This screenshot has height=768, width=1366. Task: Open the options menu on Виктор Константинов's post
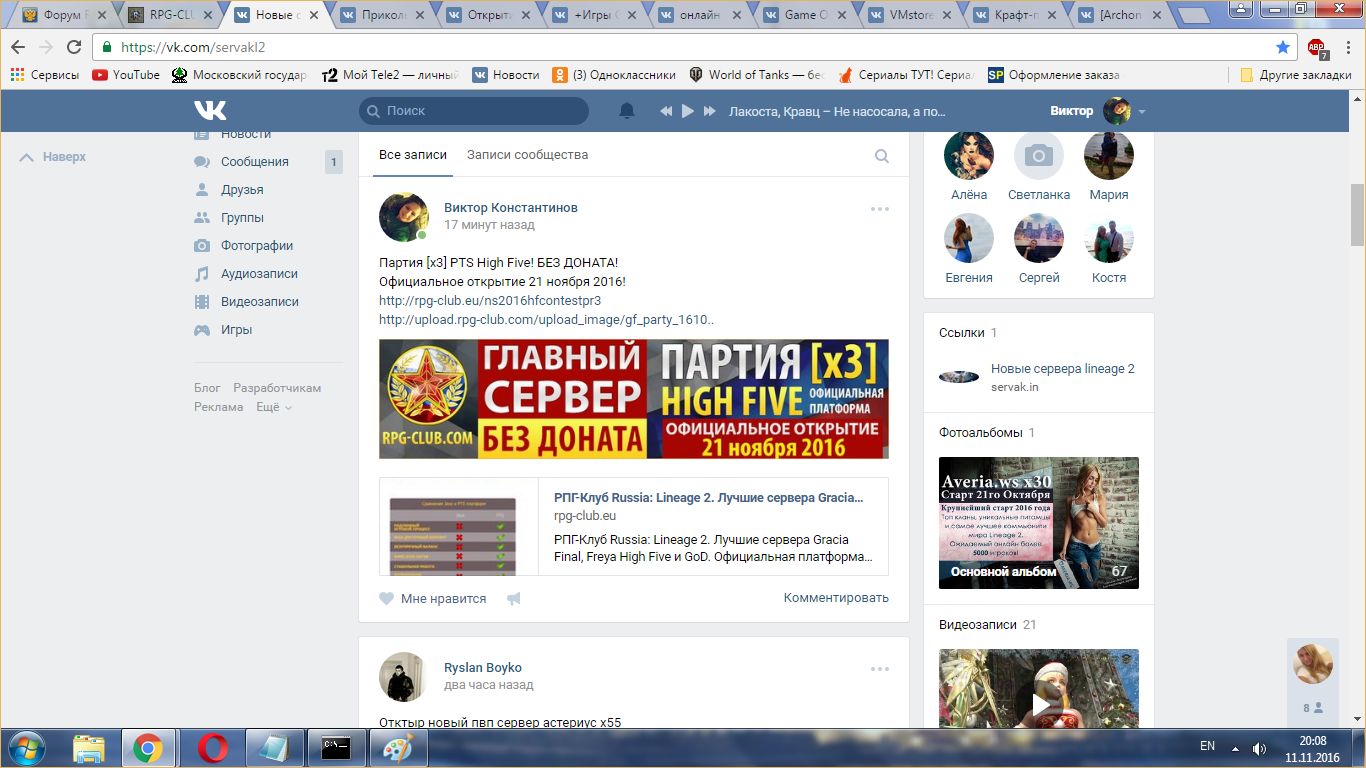tap(880, 209)
